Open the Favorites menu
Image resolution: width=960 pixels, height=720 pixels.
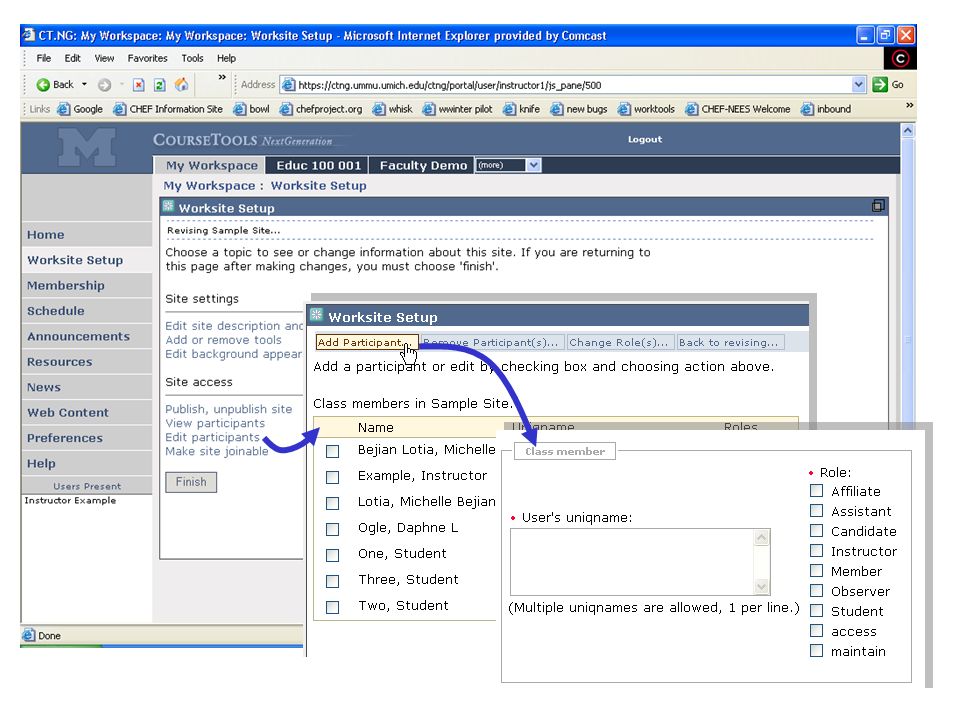coord(148,58)
